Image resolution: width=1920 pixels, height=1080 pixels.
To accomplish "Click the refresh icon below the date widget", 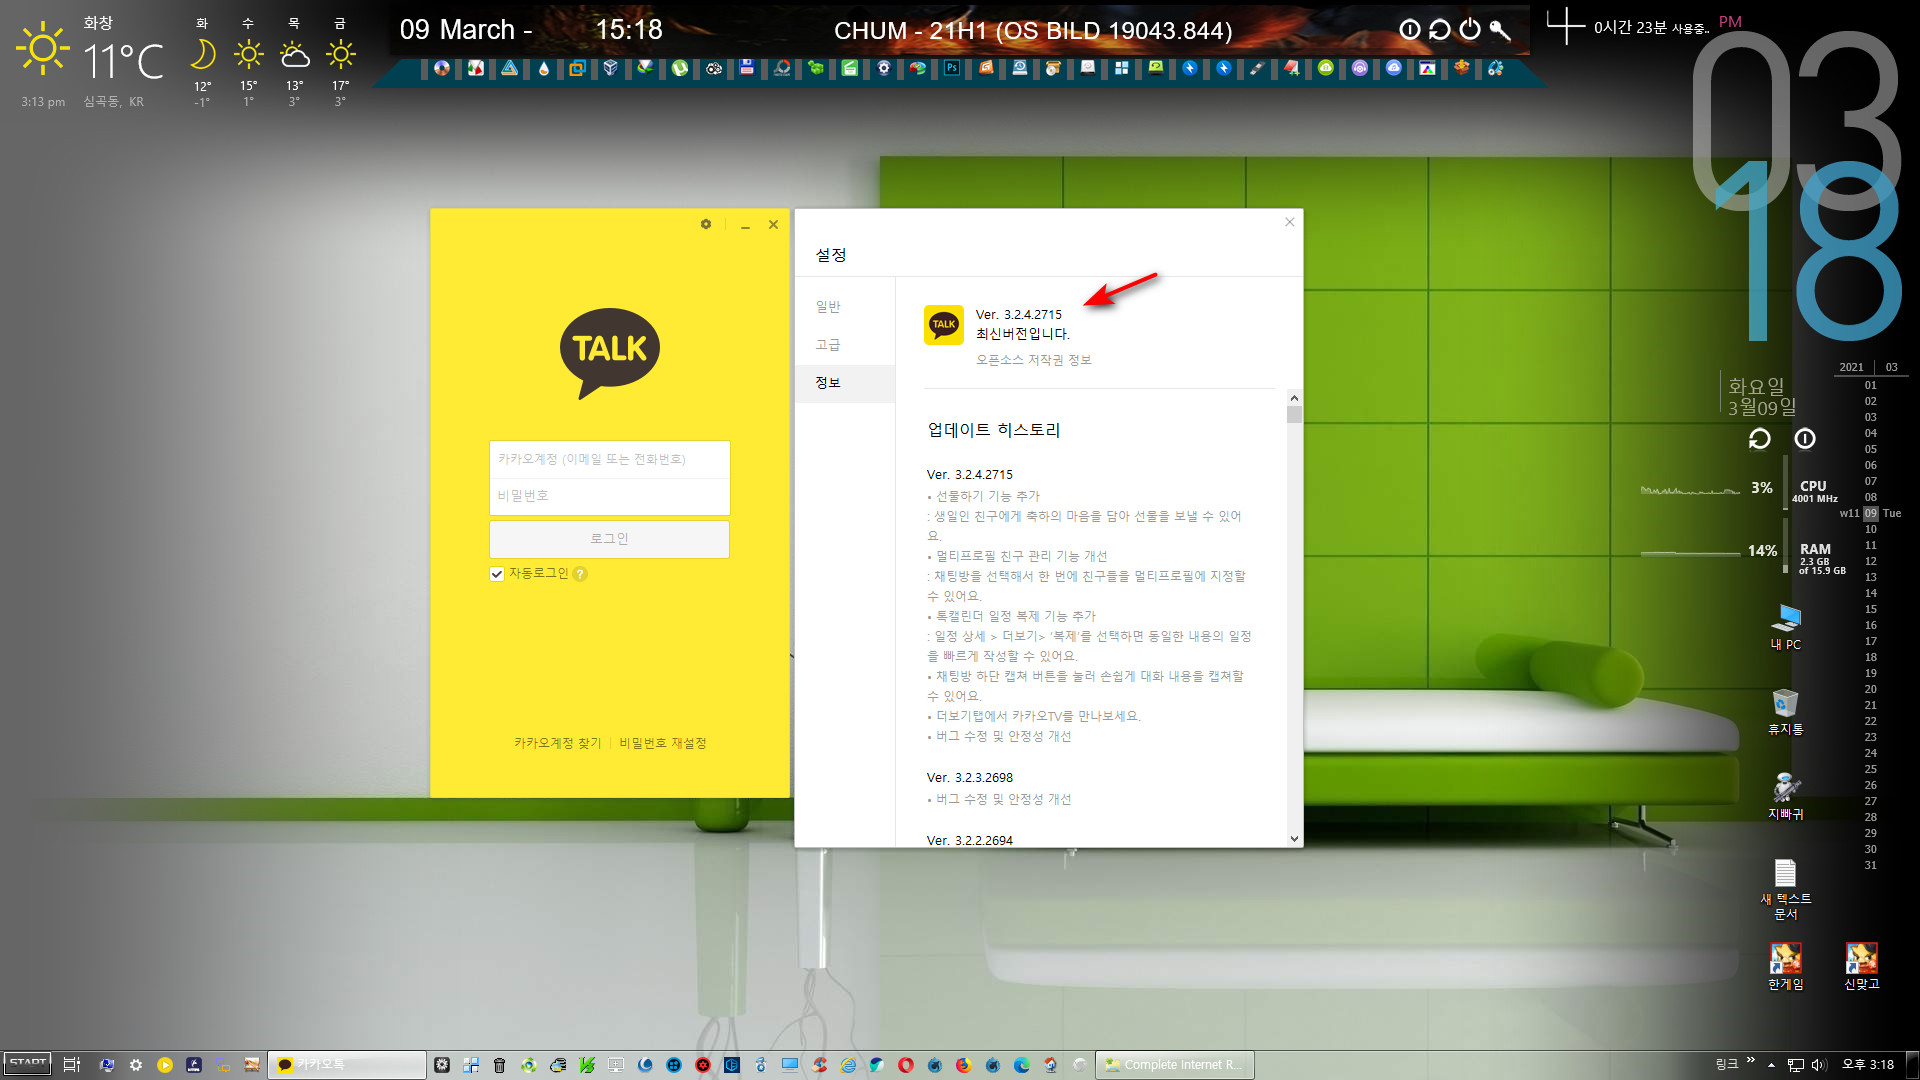I will [x=1759, y=439].
